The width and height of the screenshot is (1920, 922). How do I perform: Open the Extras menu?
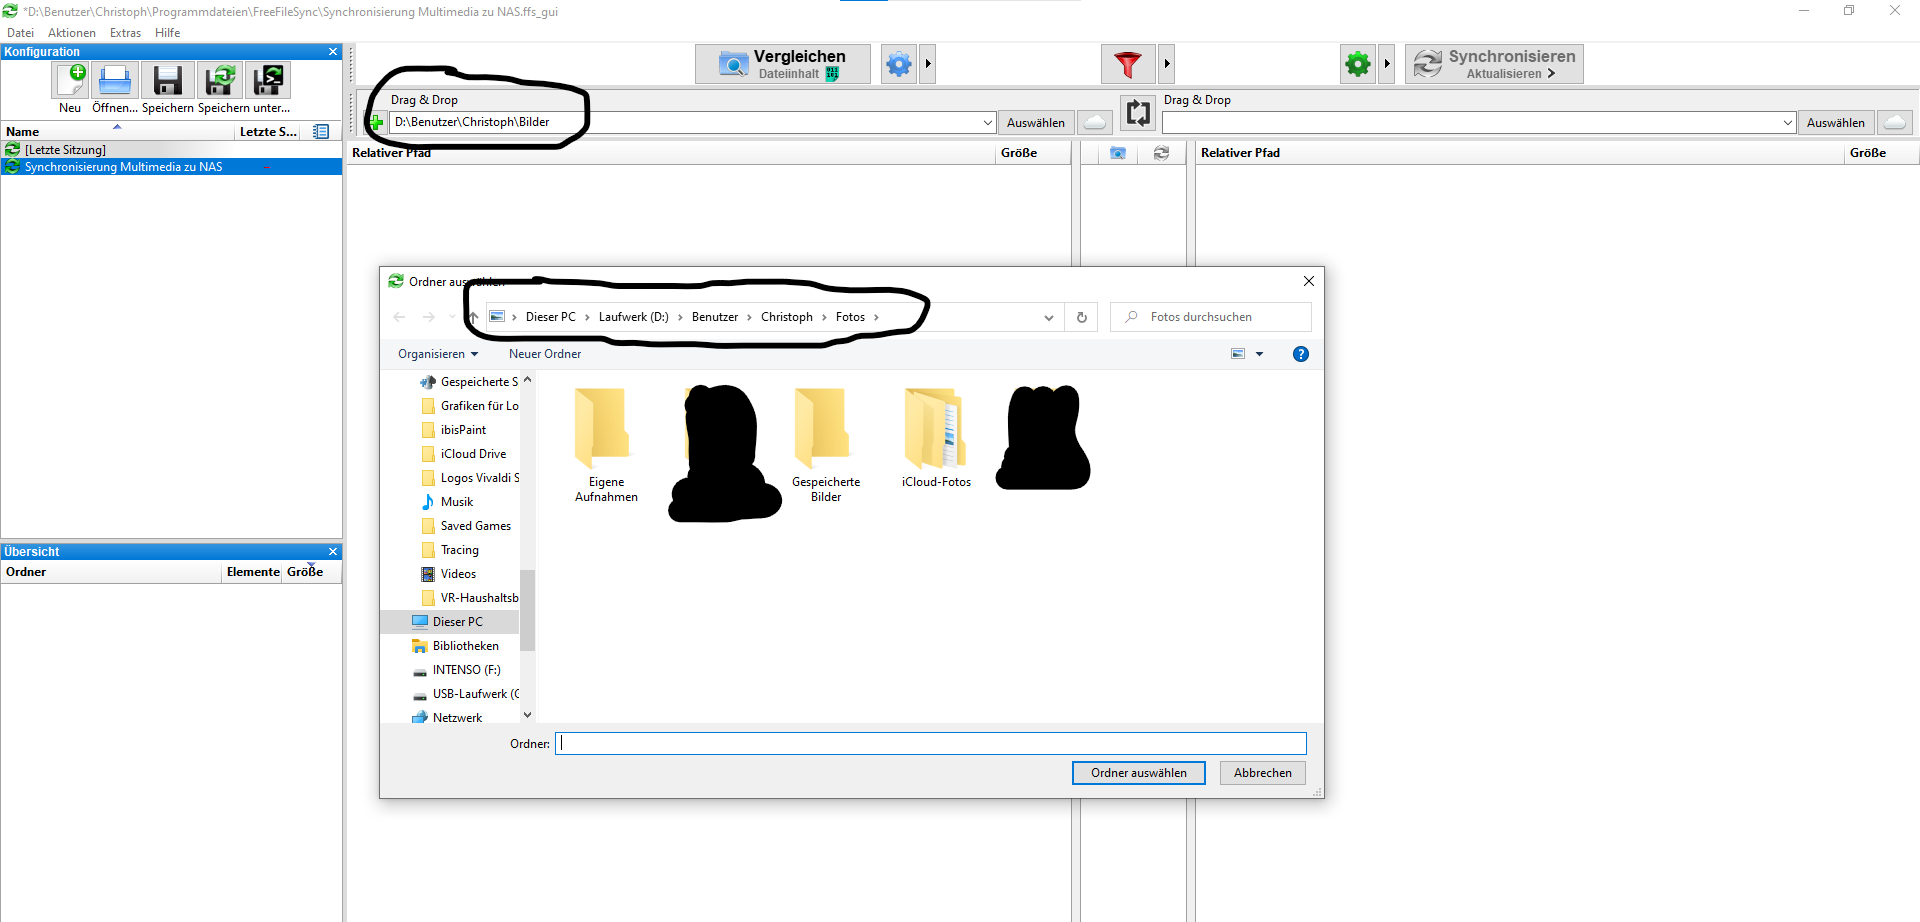click(125, 33)
